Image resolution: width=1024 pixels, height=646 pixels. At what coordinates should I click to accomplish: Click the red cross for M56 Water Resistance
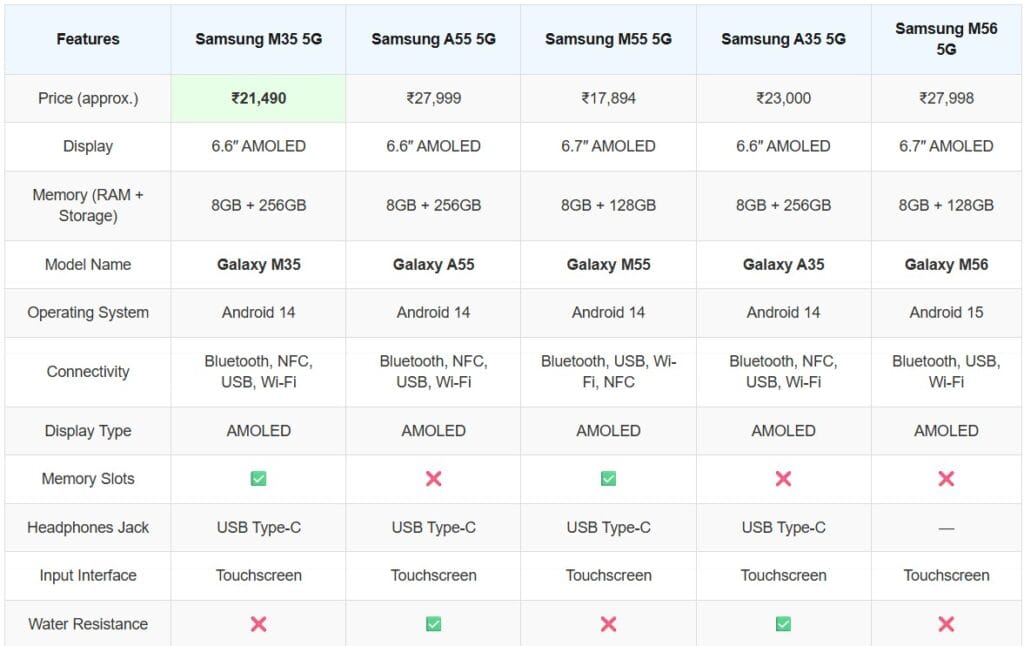tap(946, 624)
